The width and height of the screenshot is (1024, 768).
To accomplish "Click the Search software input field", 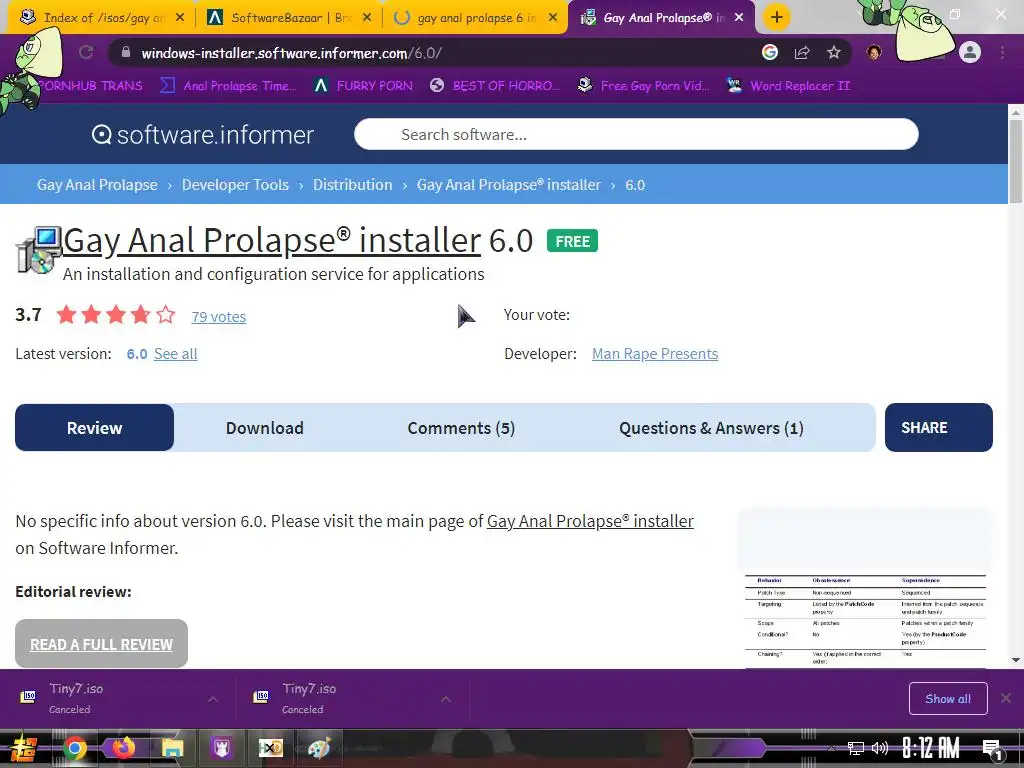I will click(x=636, y=135).
